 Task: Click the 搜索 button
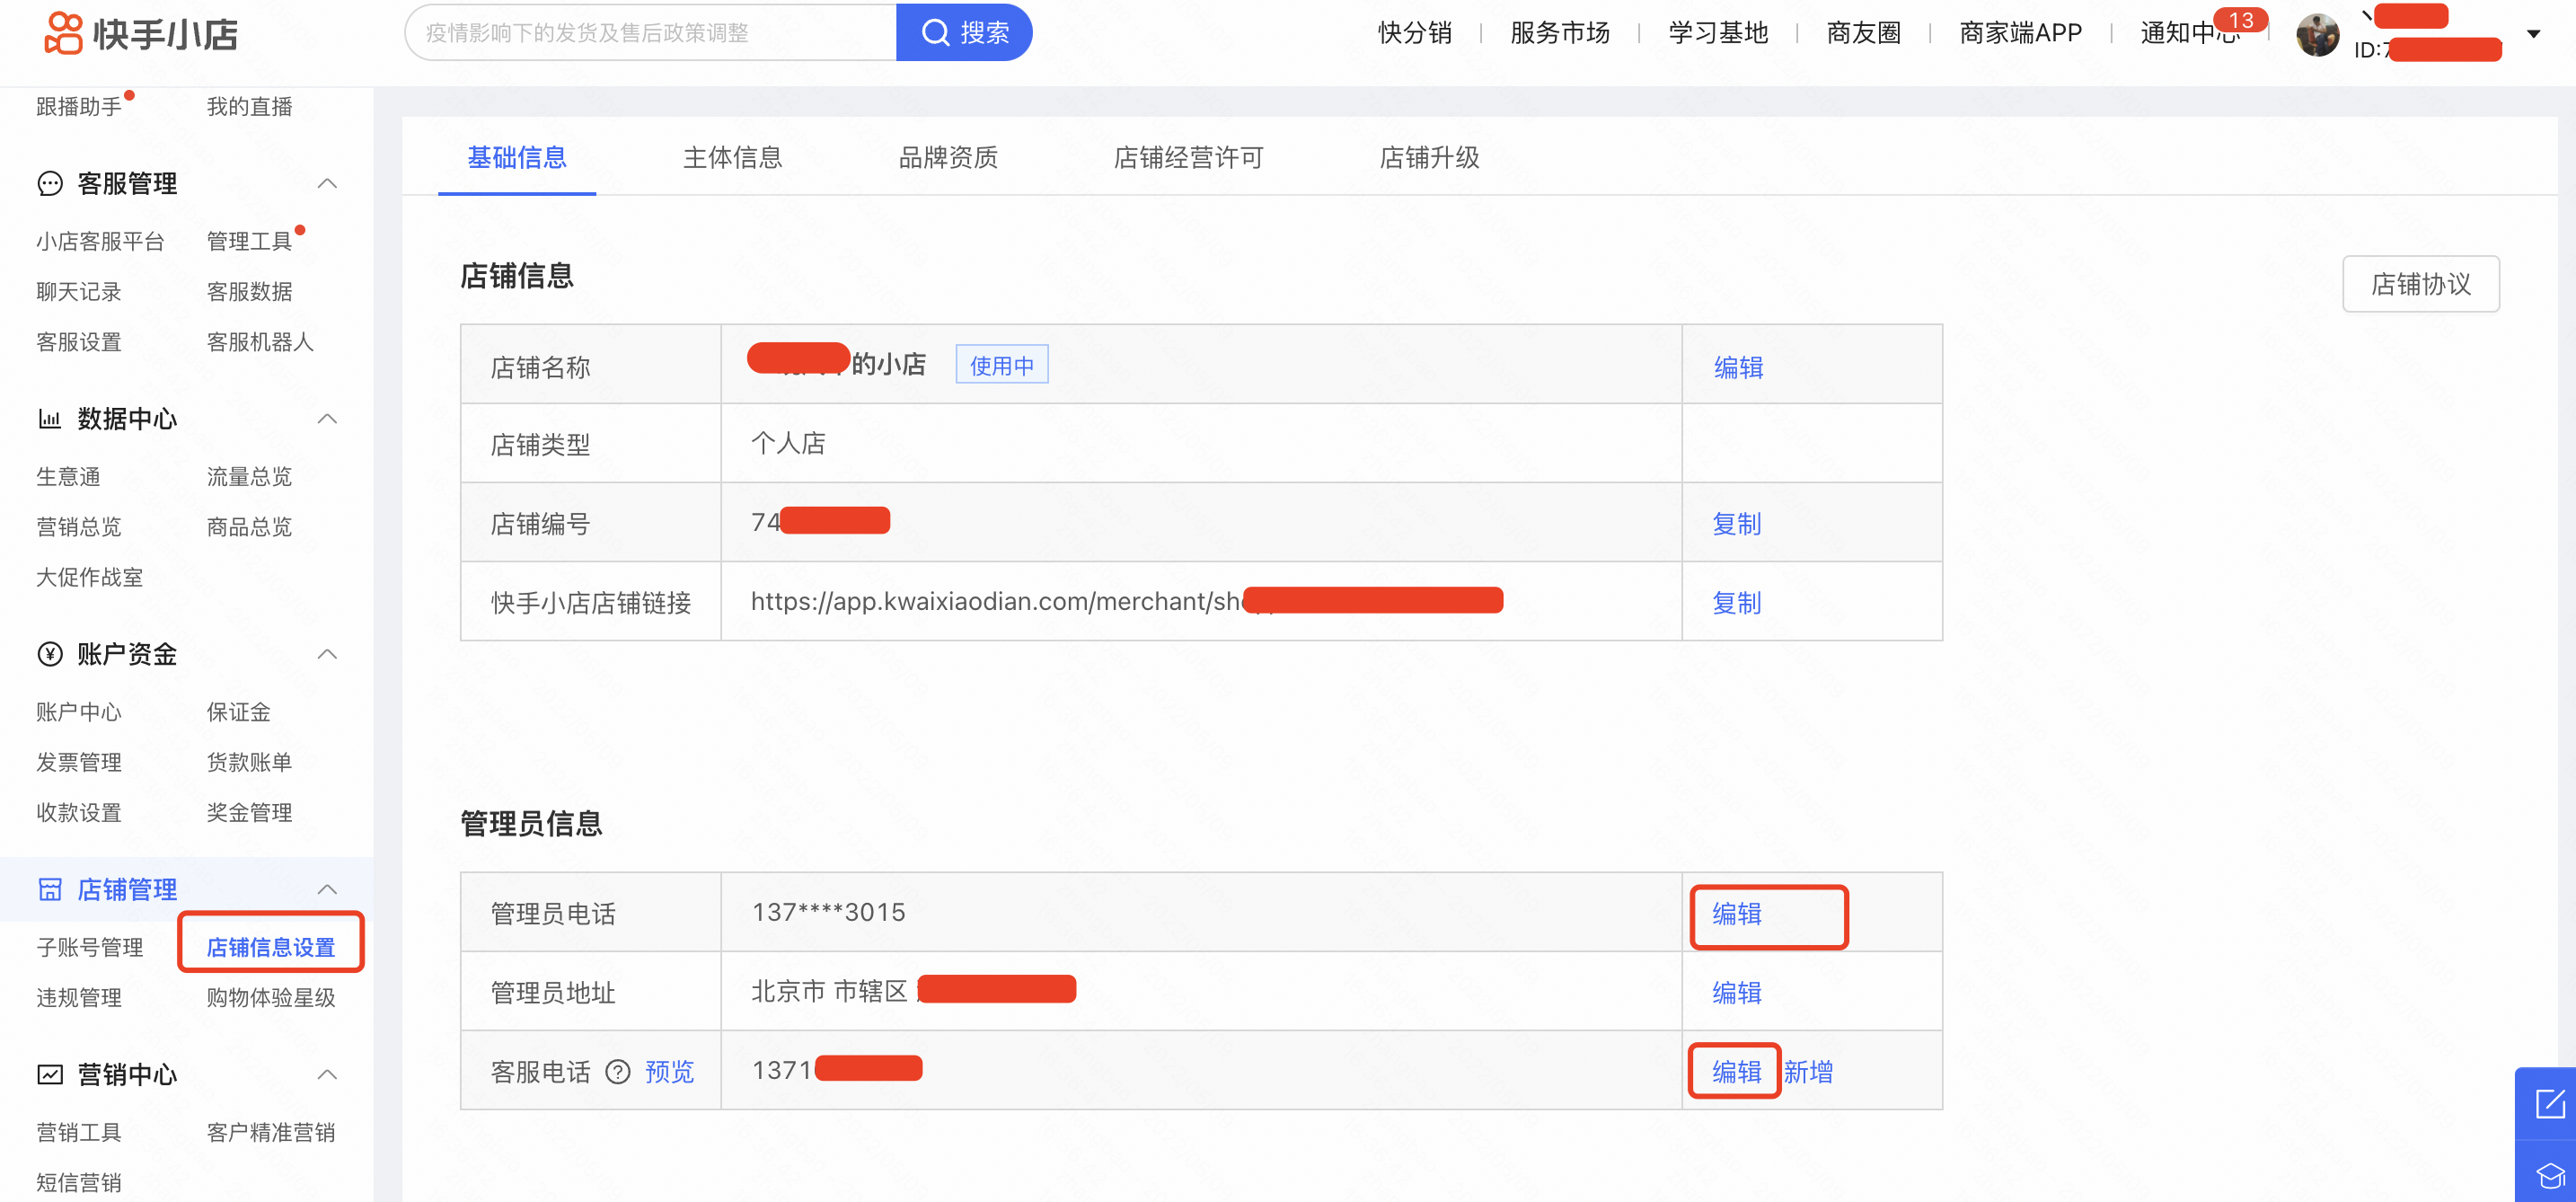(964, 33)
